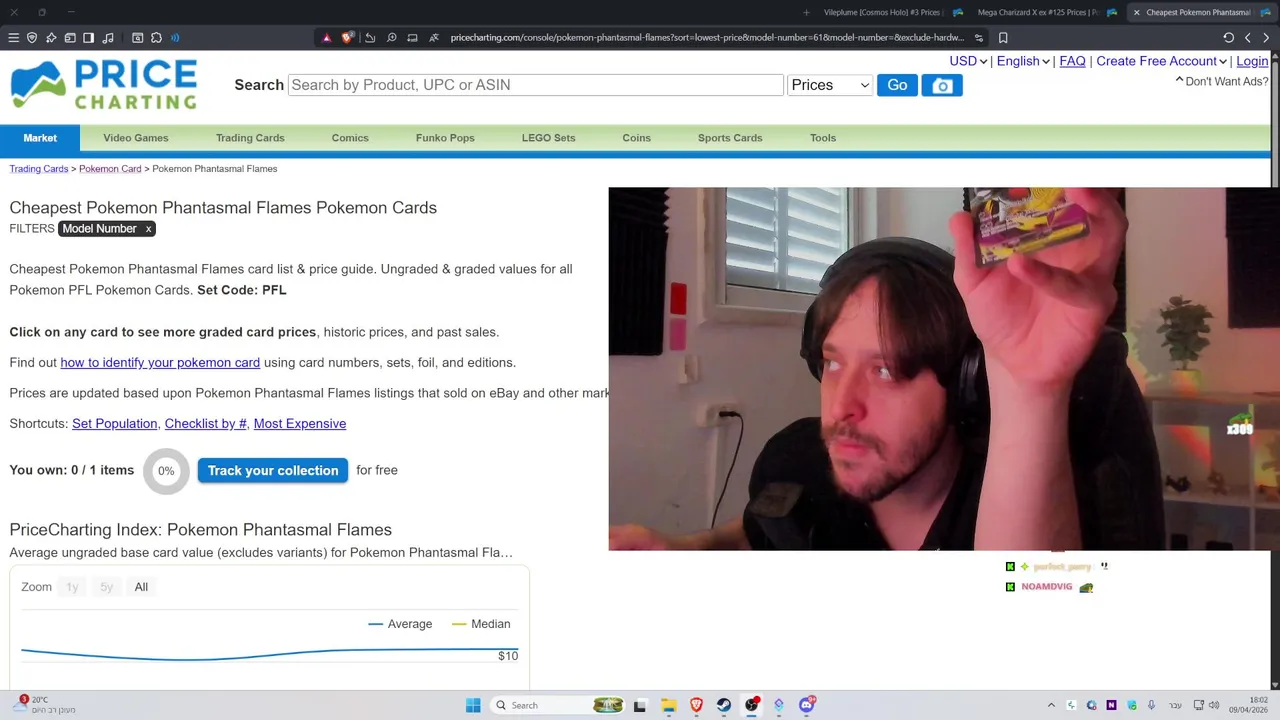Screen dimensions: 1280x720
Task: Open the Coins menu
Action: point(636,138)
